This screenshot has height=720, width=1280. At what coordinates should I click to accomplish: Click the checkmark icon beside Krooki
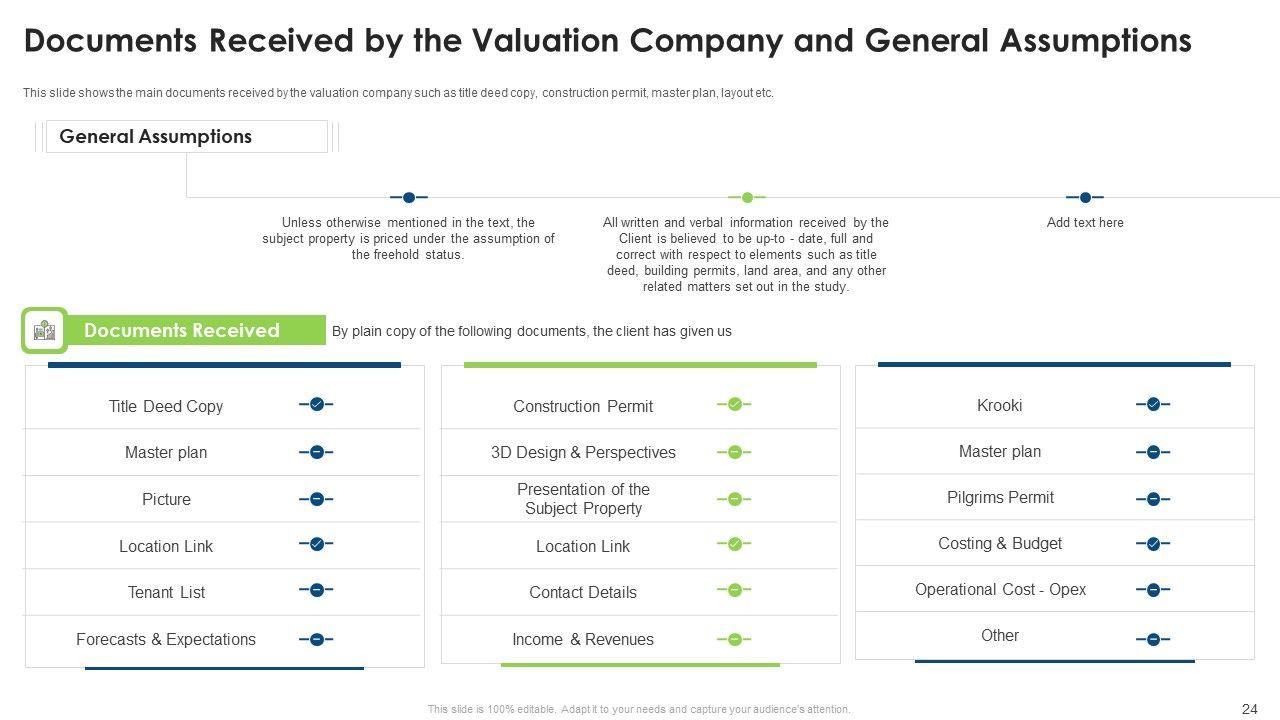pyautogui.click(x=1153, y=404)
